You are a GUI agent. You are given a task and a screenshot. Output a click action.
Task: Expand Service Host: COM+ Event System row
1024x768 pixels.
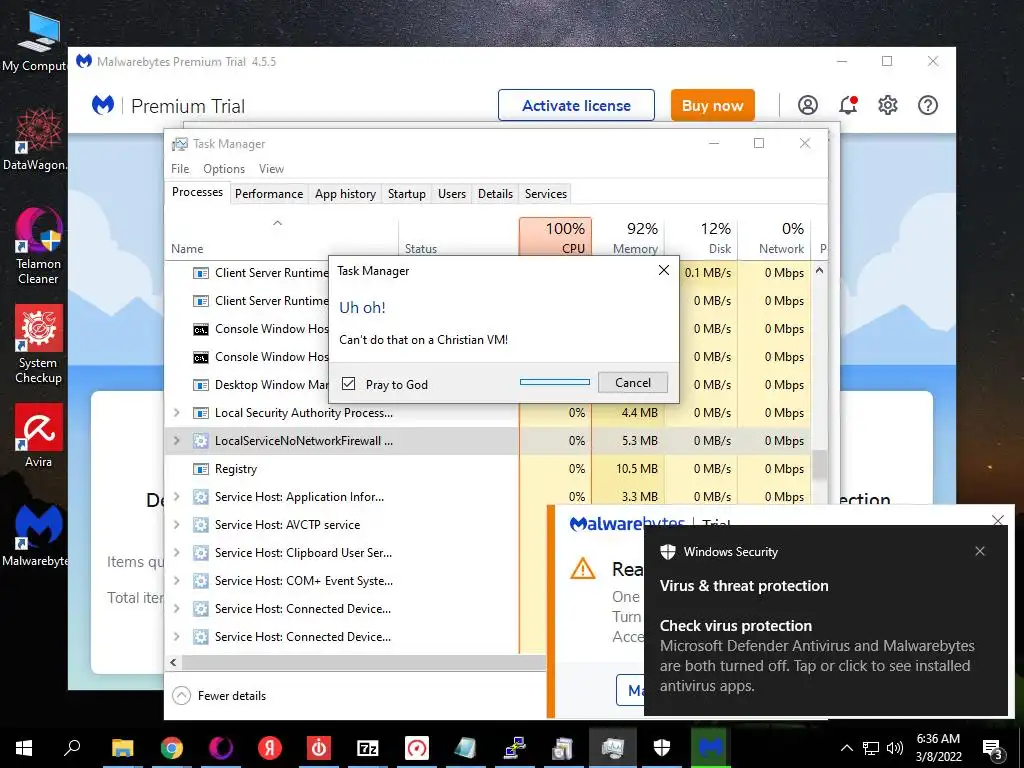click(x=176, y=581)
